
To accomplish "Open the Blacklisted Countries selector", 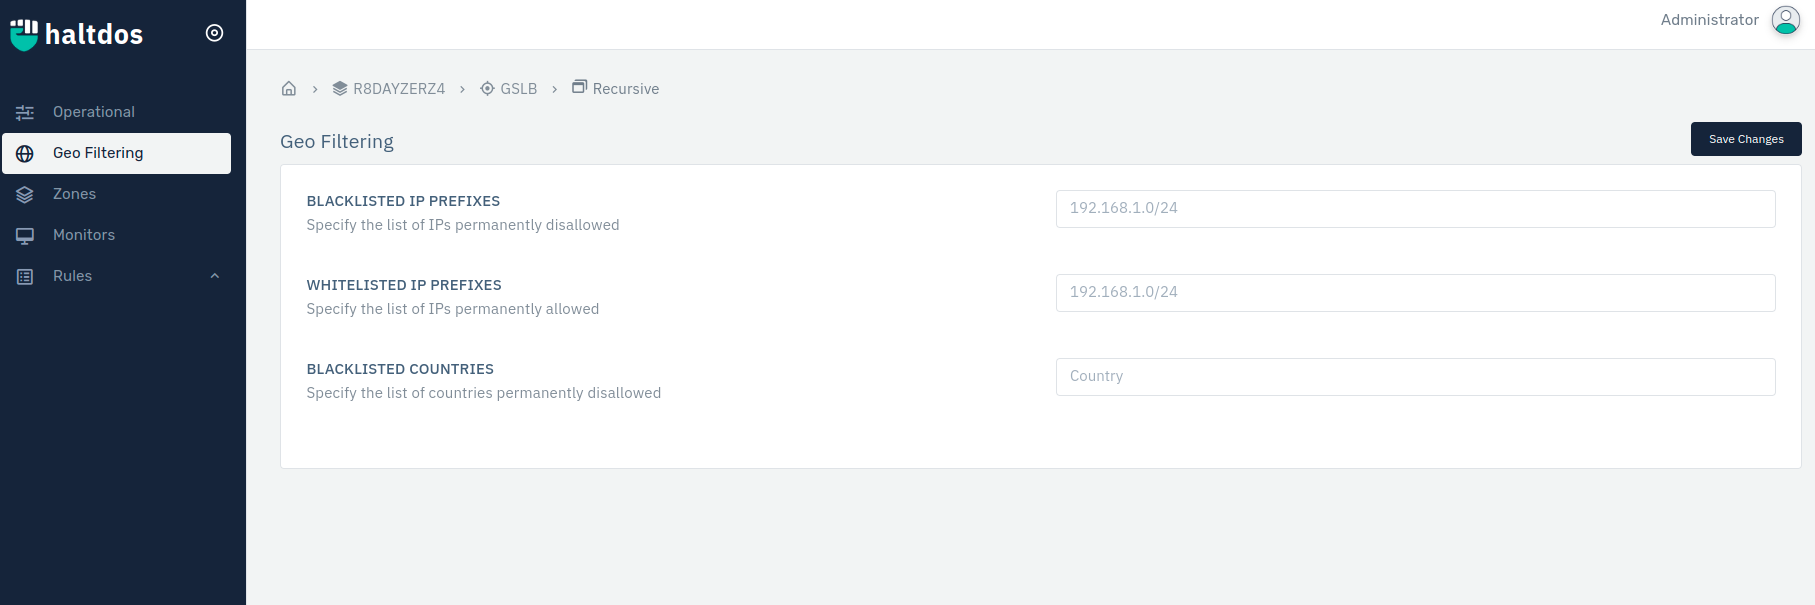I will pos(1415,377).
